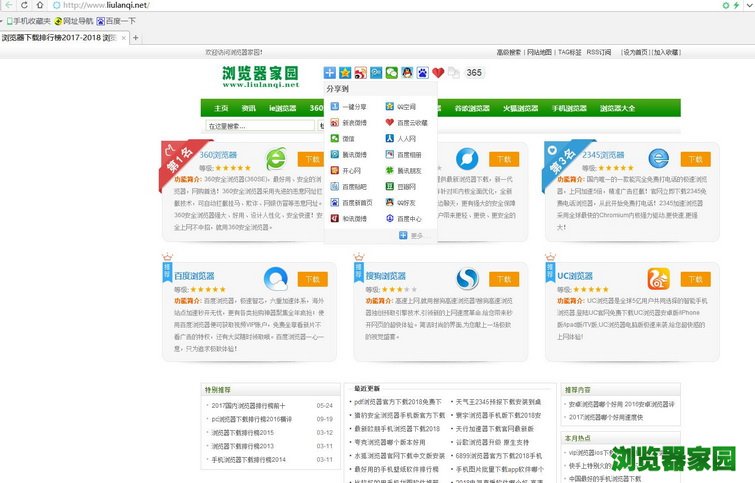Click the green WeChat icon in the share bar
The height and width of the screenshot is (483, 755).
[391, 73]
